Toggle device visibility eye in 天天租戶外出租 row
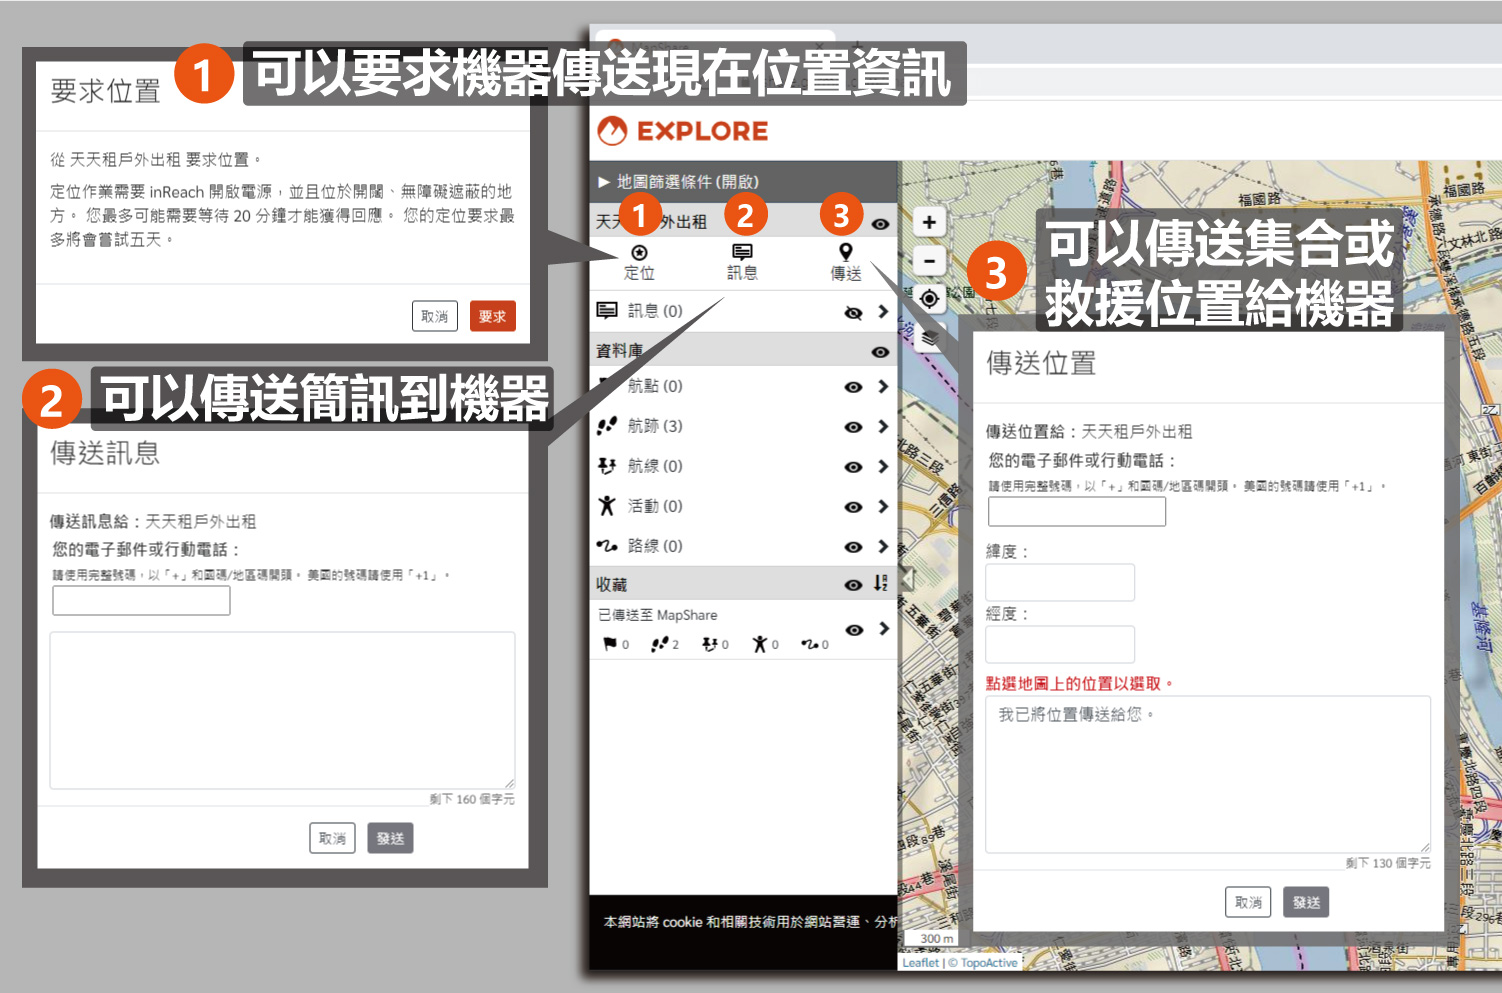The width and height of the screenshot is (1502, 993). [x=880, y=224]
